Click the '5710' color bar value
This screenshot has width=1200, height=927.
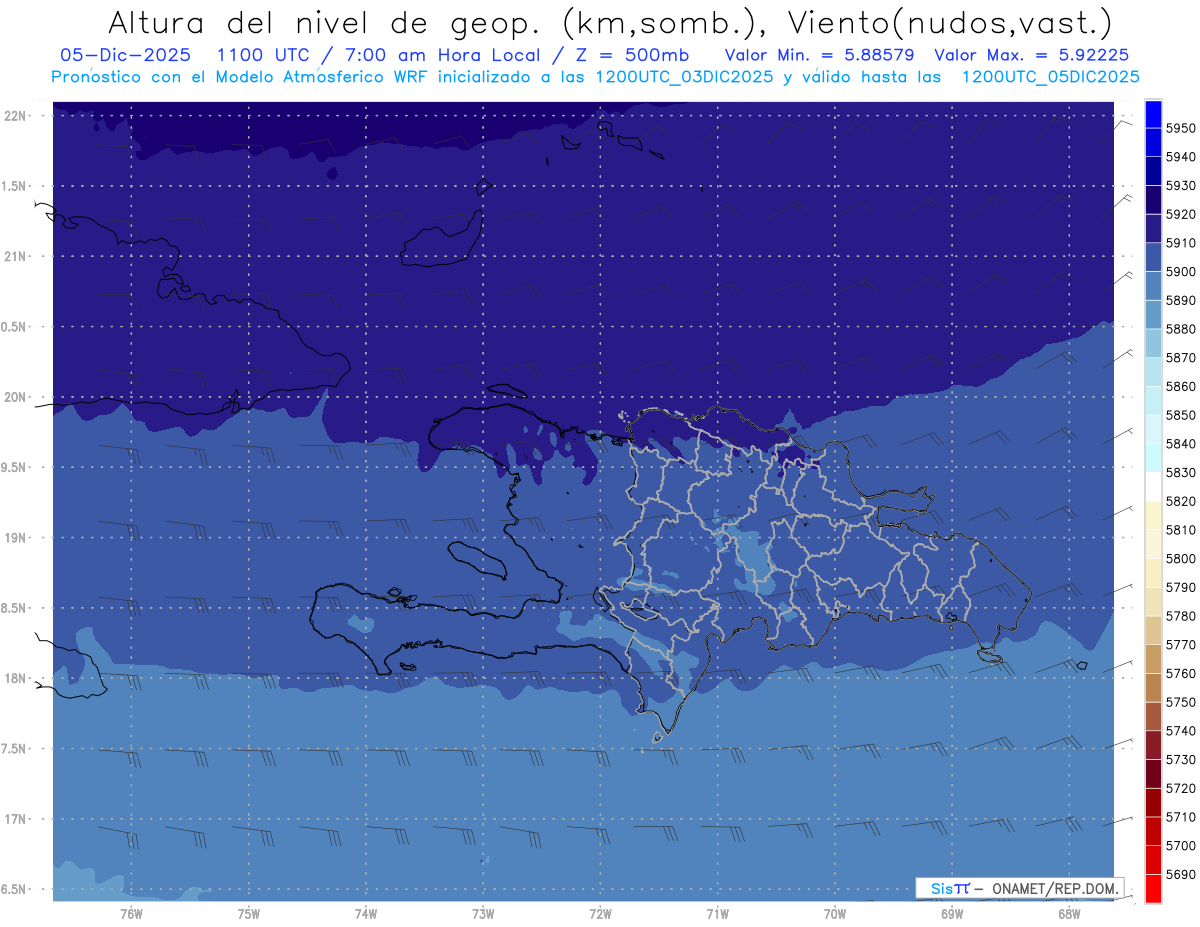click(x=1180, y=816)
